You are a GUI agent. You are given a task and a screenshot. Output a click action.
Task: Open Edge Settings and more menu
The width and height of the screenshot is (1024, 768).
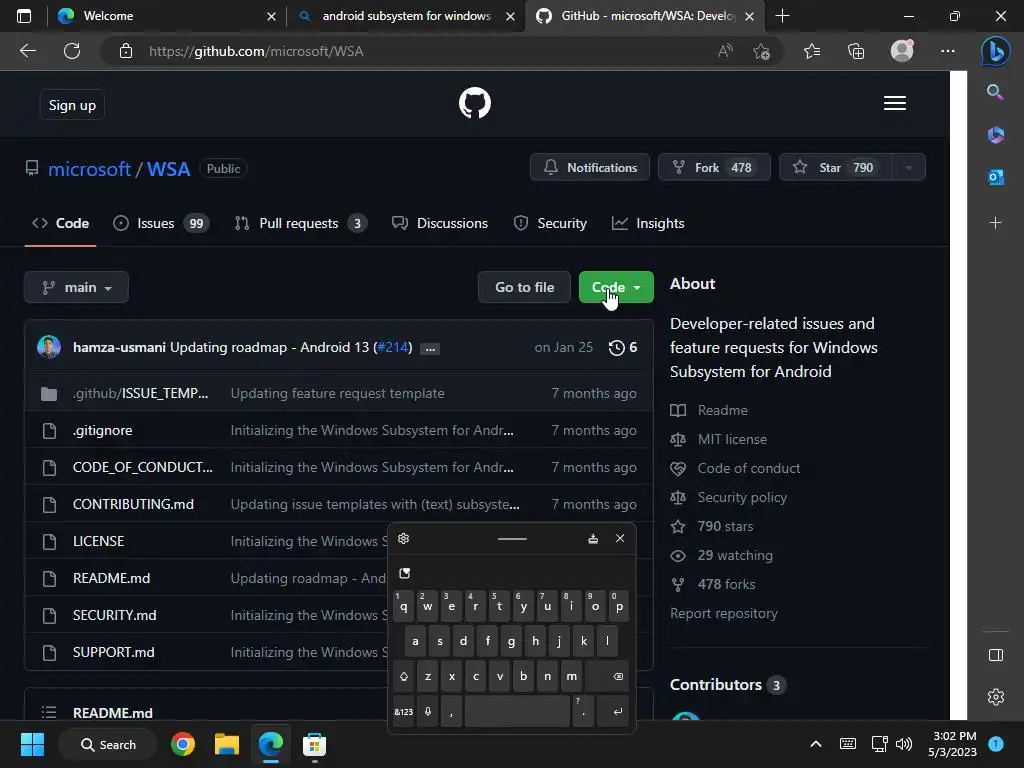coord(948,51)
